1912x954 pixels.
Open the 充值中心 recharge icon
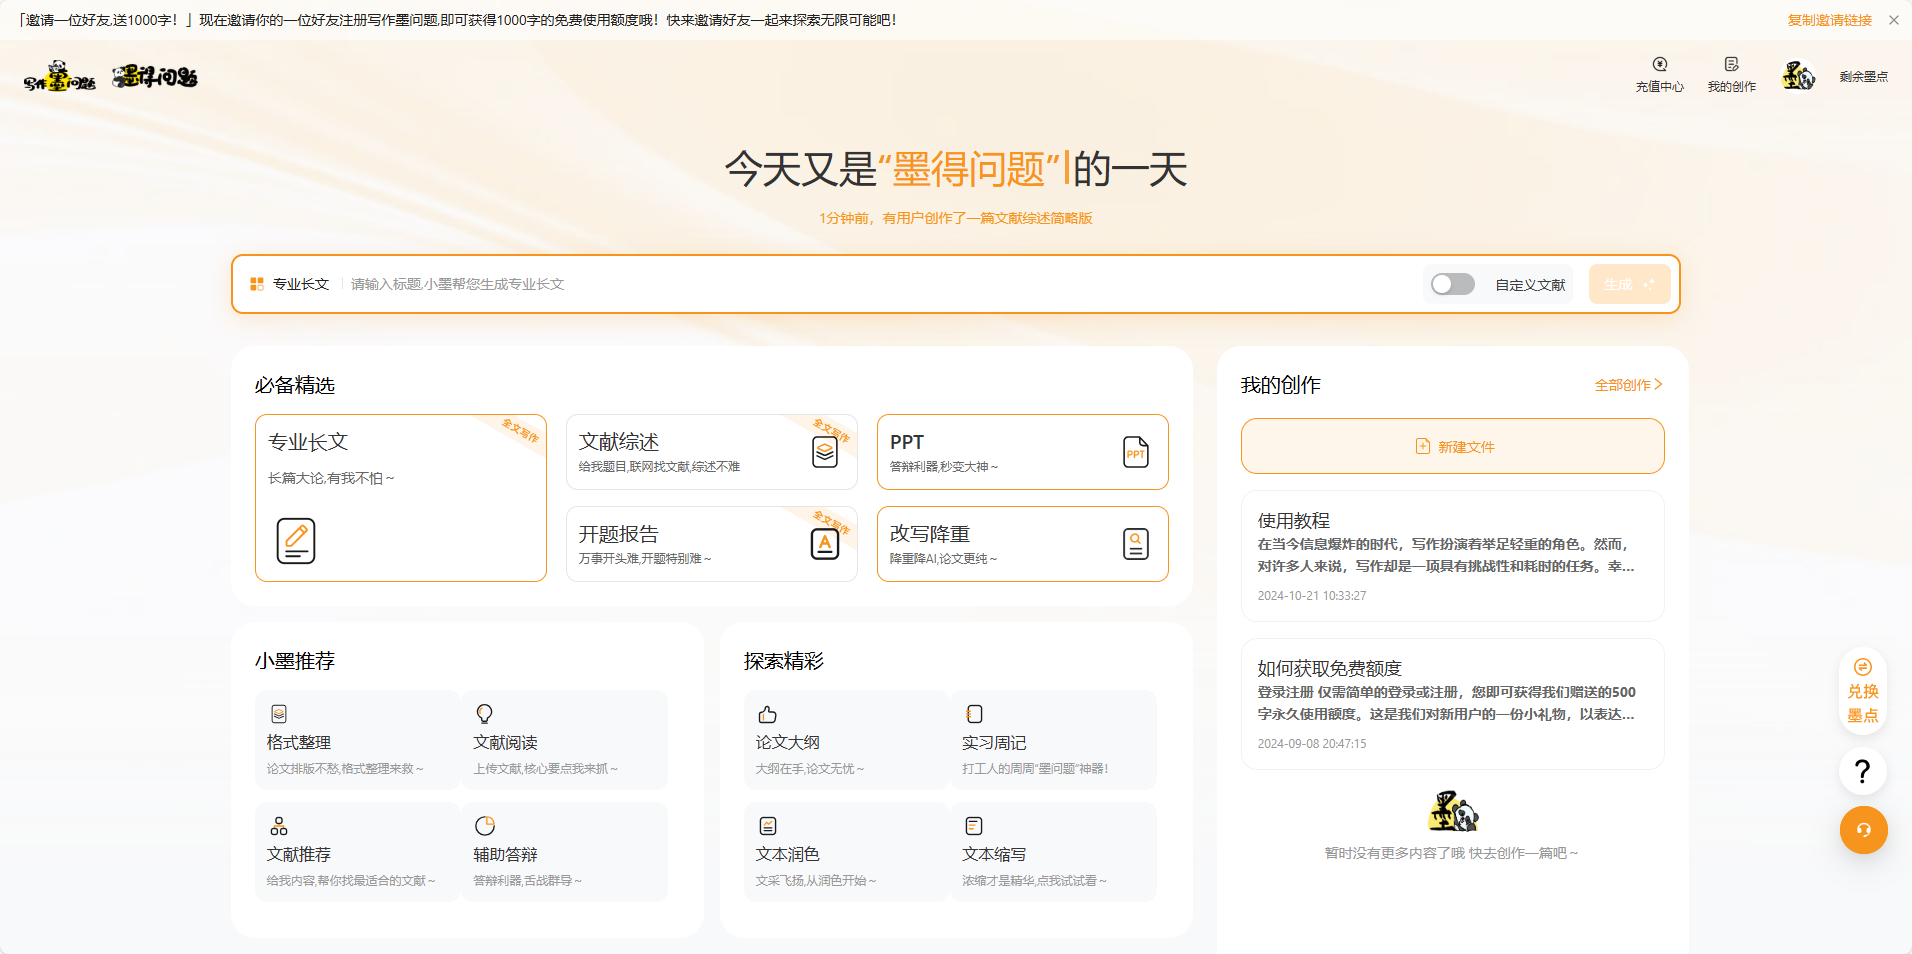1659,65
